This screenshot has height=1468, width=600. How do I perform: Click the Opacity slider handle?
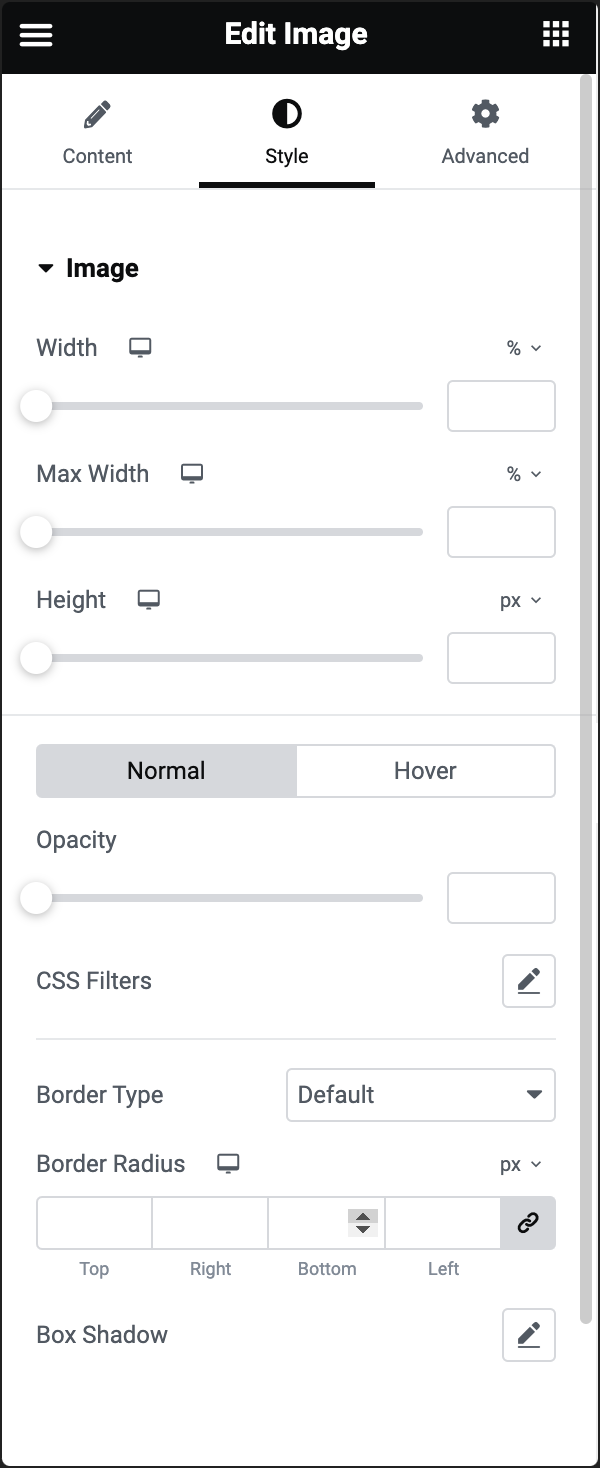pyautogui.click(x=36, y=898)
